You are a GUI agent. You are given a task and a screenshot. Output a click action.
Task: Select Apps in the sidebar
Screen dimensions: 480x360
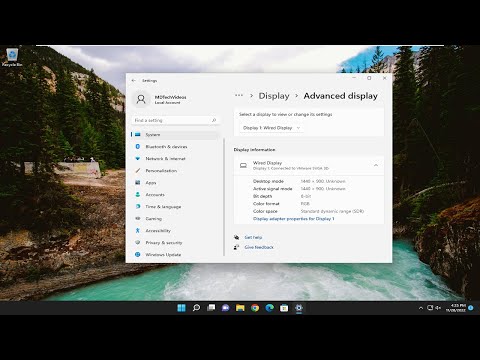[175, 183]
